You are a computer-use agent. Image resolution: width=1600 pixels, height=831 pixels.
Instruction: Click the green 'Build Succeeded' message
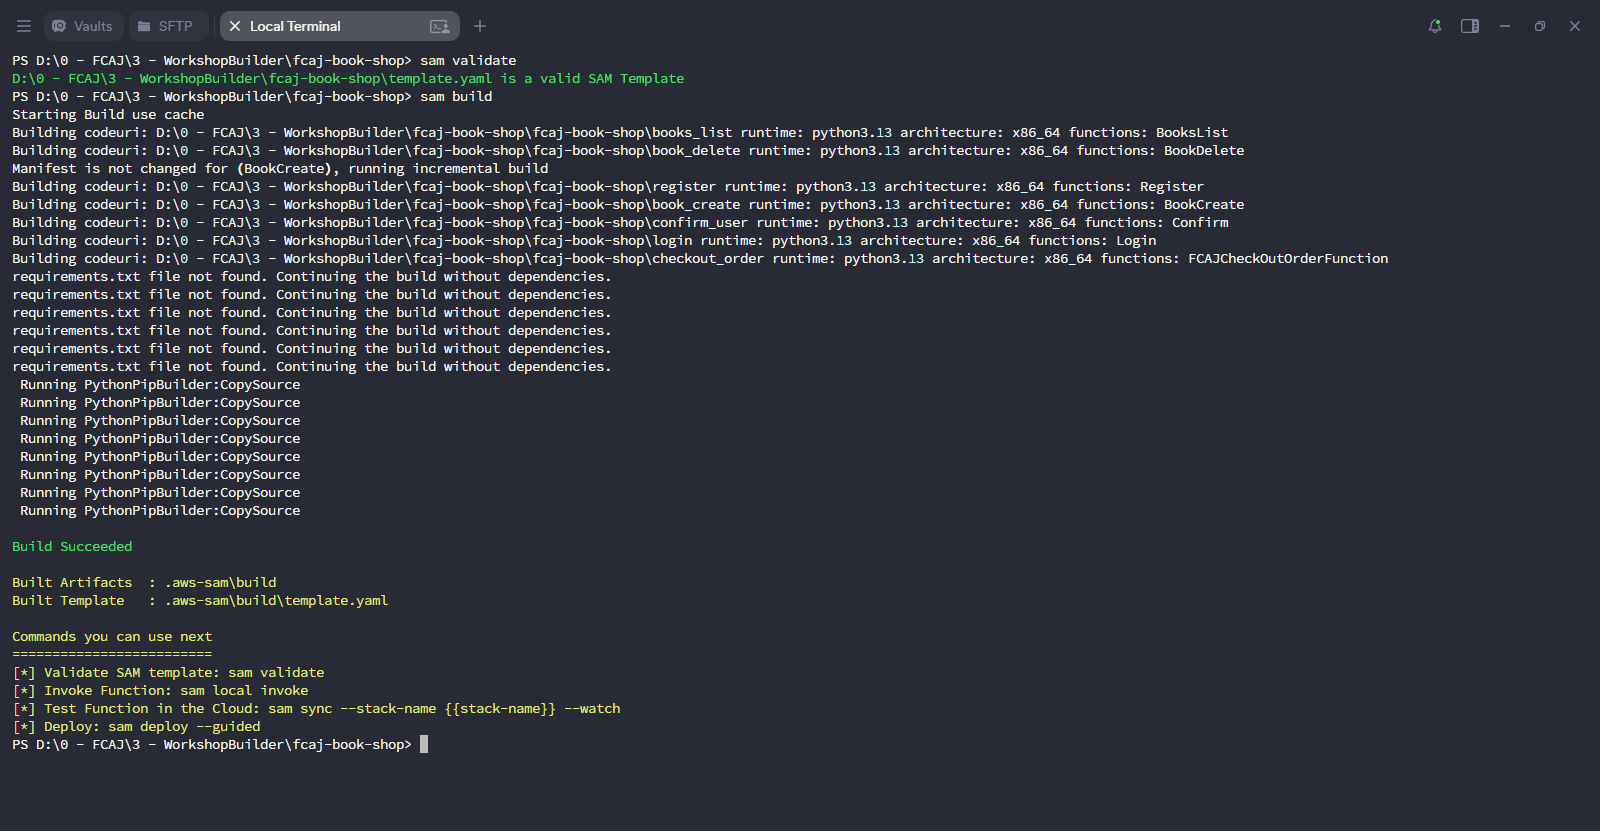coord(72,546)
